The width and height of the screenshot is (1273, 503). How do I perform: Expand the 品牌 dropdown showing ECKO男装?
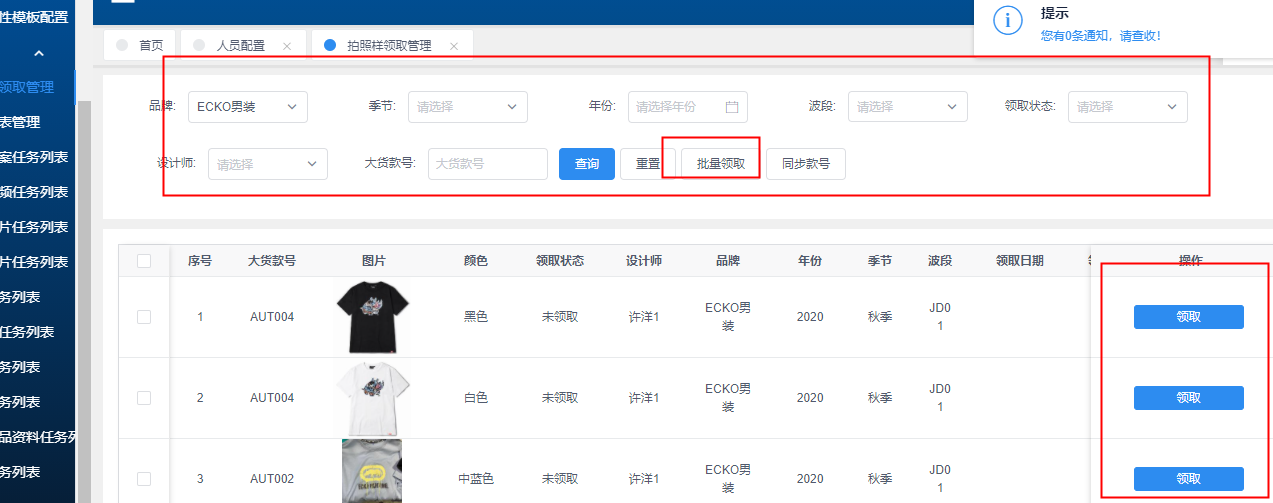tap(247, 107)
